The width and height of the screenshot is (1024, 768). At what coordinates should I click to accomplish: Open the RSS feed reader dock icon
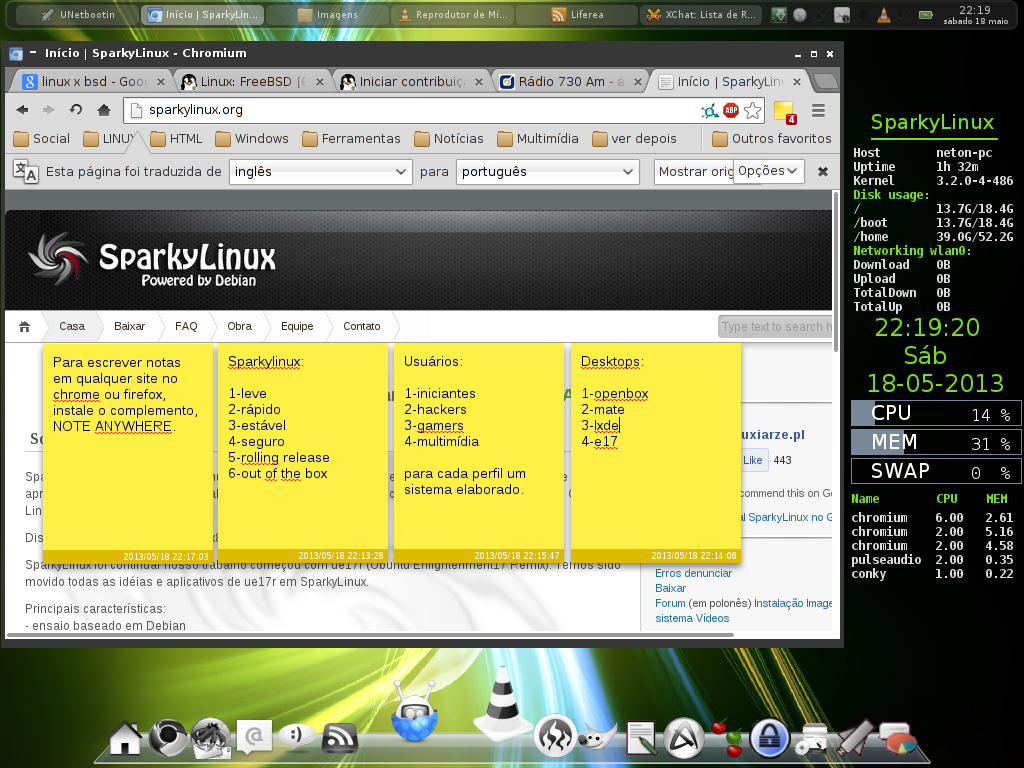point(340,738)
